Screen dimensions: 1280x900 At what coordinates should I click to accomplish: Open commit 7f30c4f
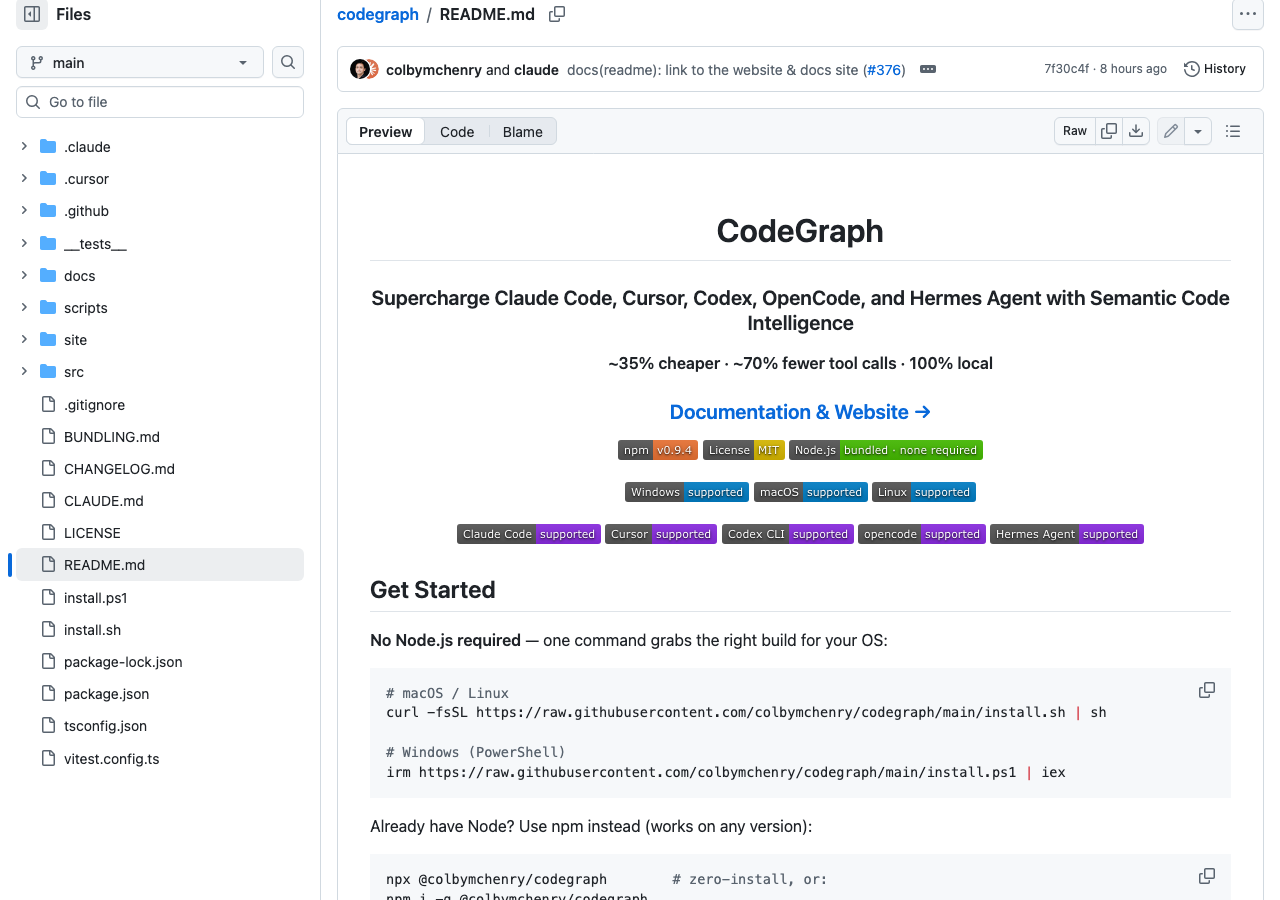[1067, 69]
